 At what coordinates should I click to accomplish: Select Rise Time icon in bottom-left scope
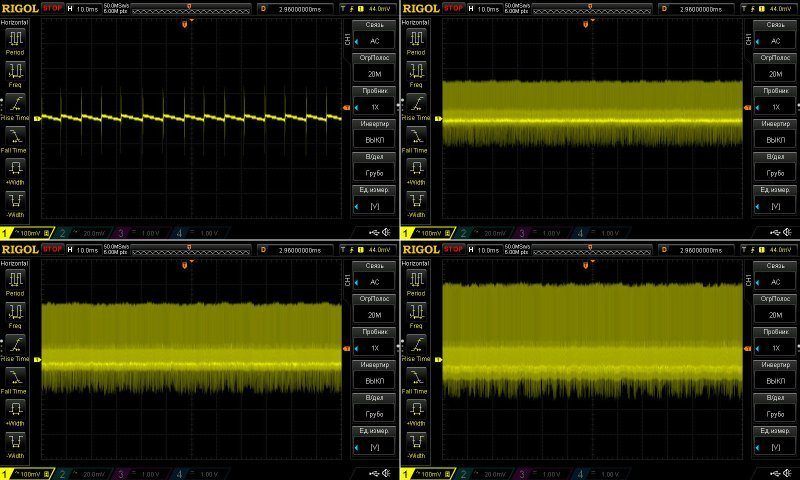(x=14, y=344)
